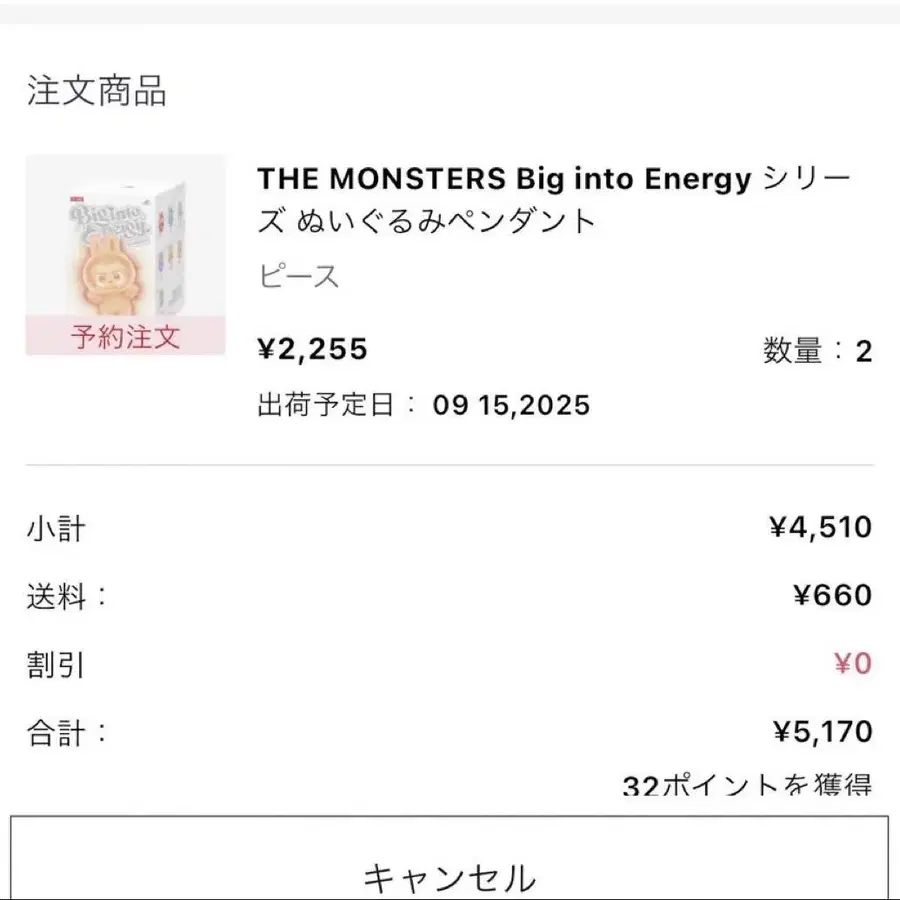Click the 予約注文 preorder badge
This screenshot has height=900, width=900.
point(126,336)
